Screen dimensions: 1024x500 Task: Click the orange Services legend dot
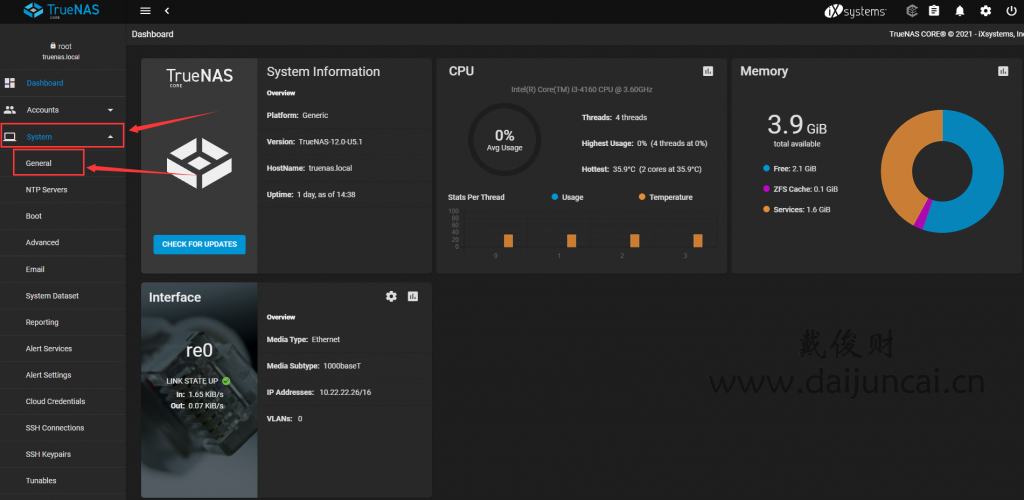coord(766,210)
